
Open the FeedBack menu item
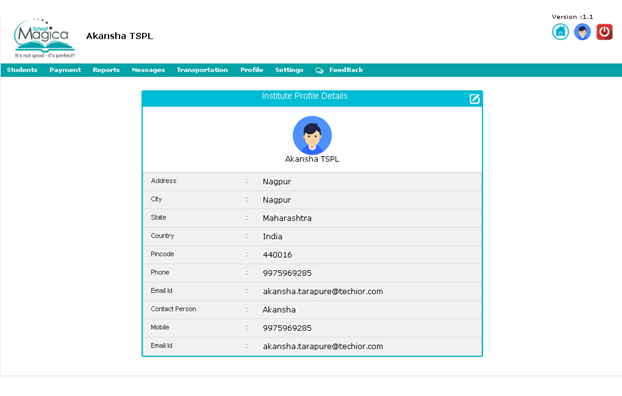(346, 70)
